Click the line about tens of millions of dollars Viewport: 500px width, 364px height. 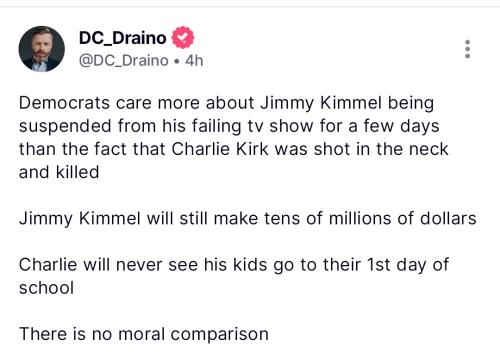click(248, 219)
